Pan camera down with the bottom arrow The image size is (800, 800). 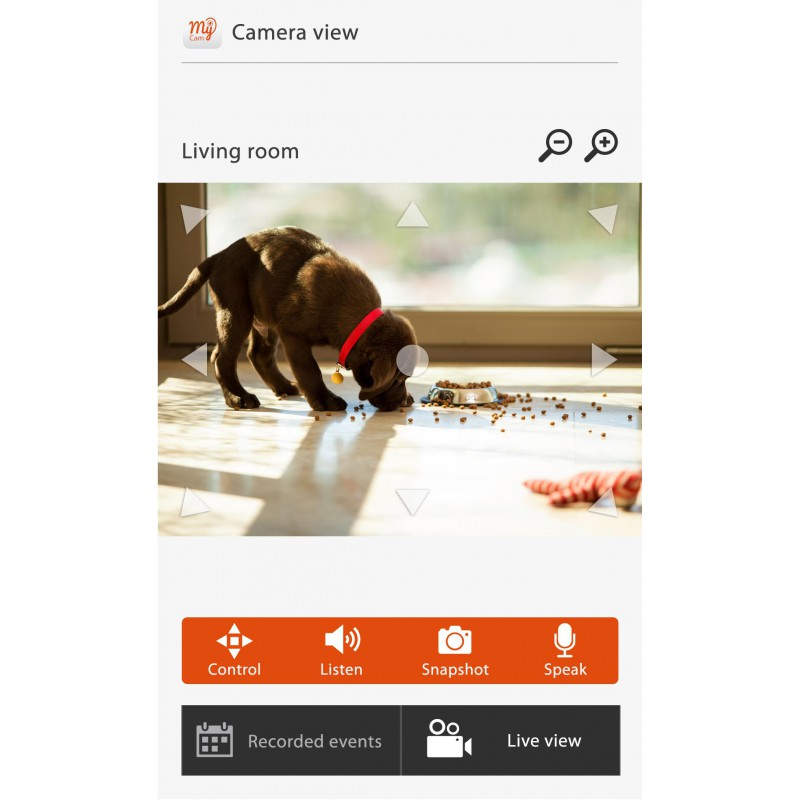[412, 502]
